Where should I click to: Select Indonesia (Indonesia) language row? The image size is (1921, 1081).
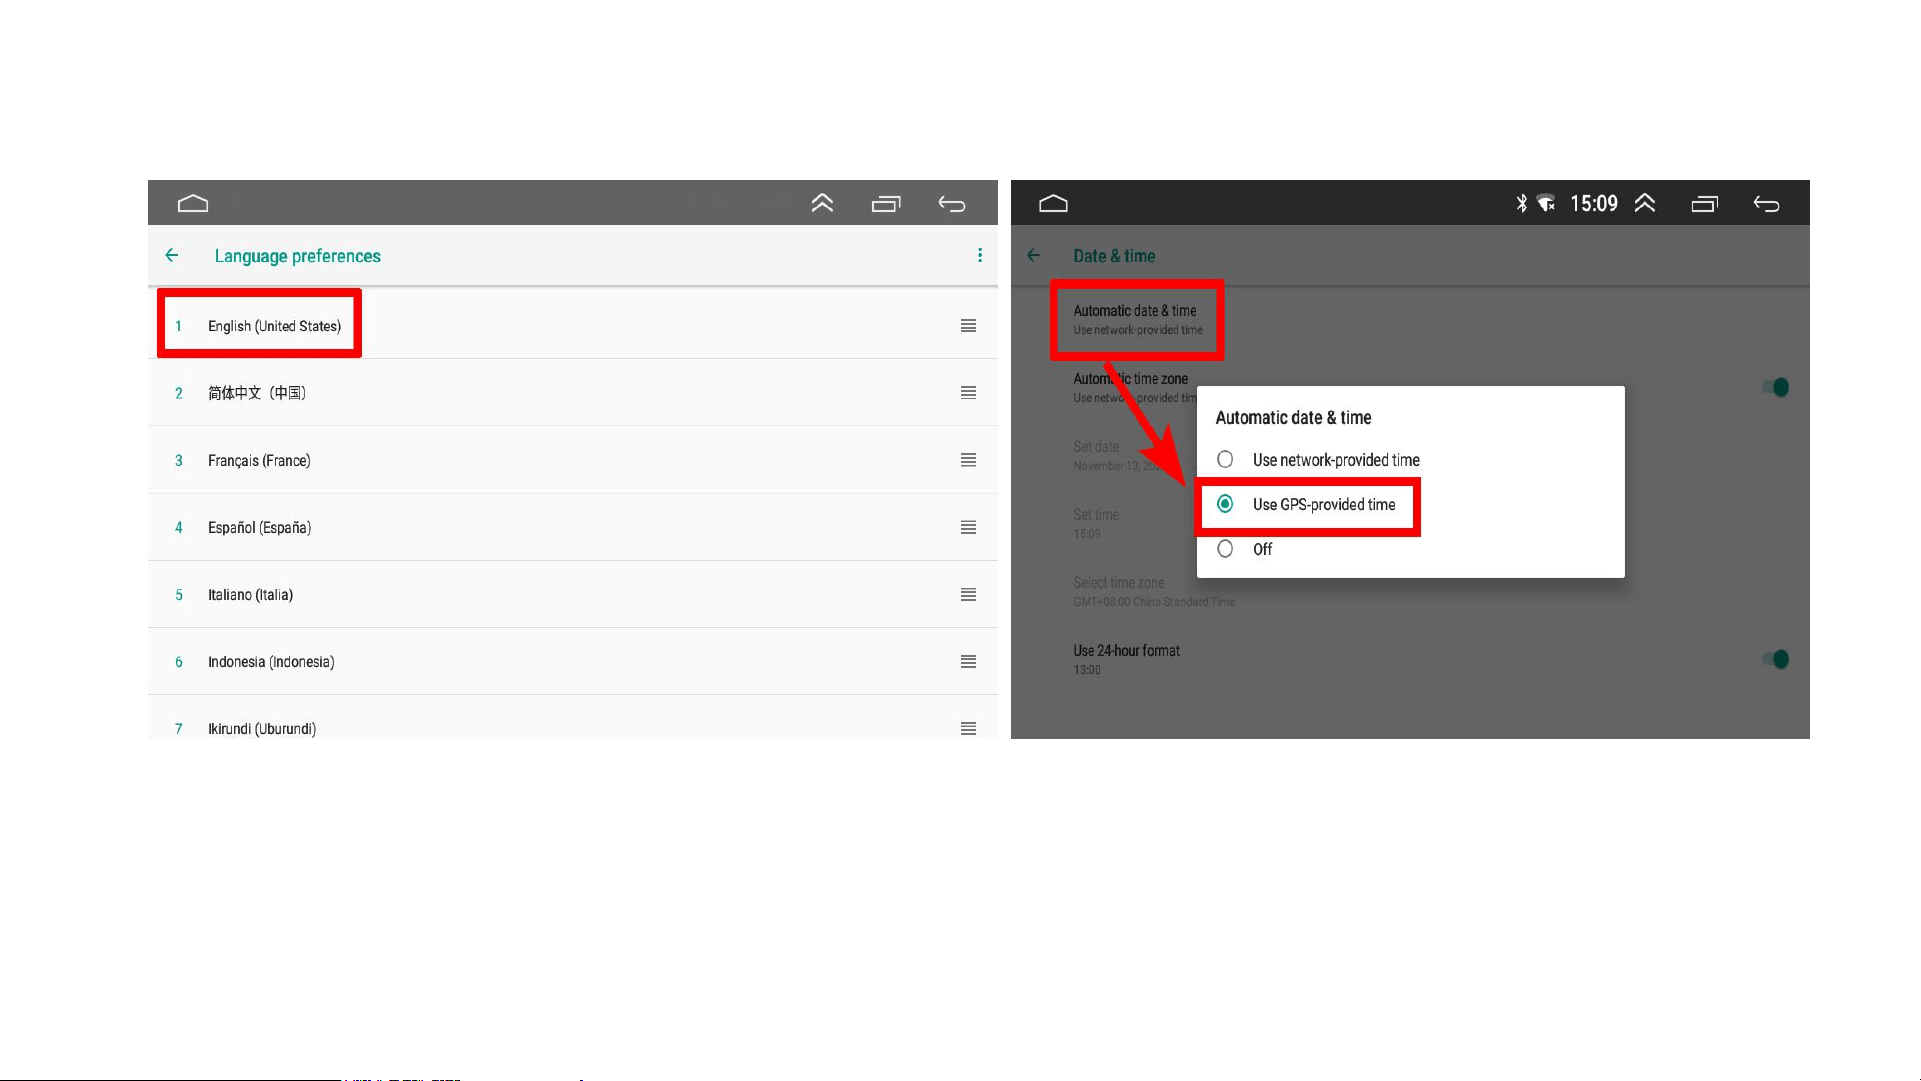[x=573, y=661]
